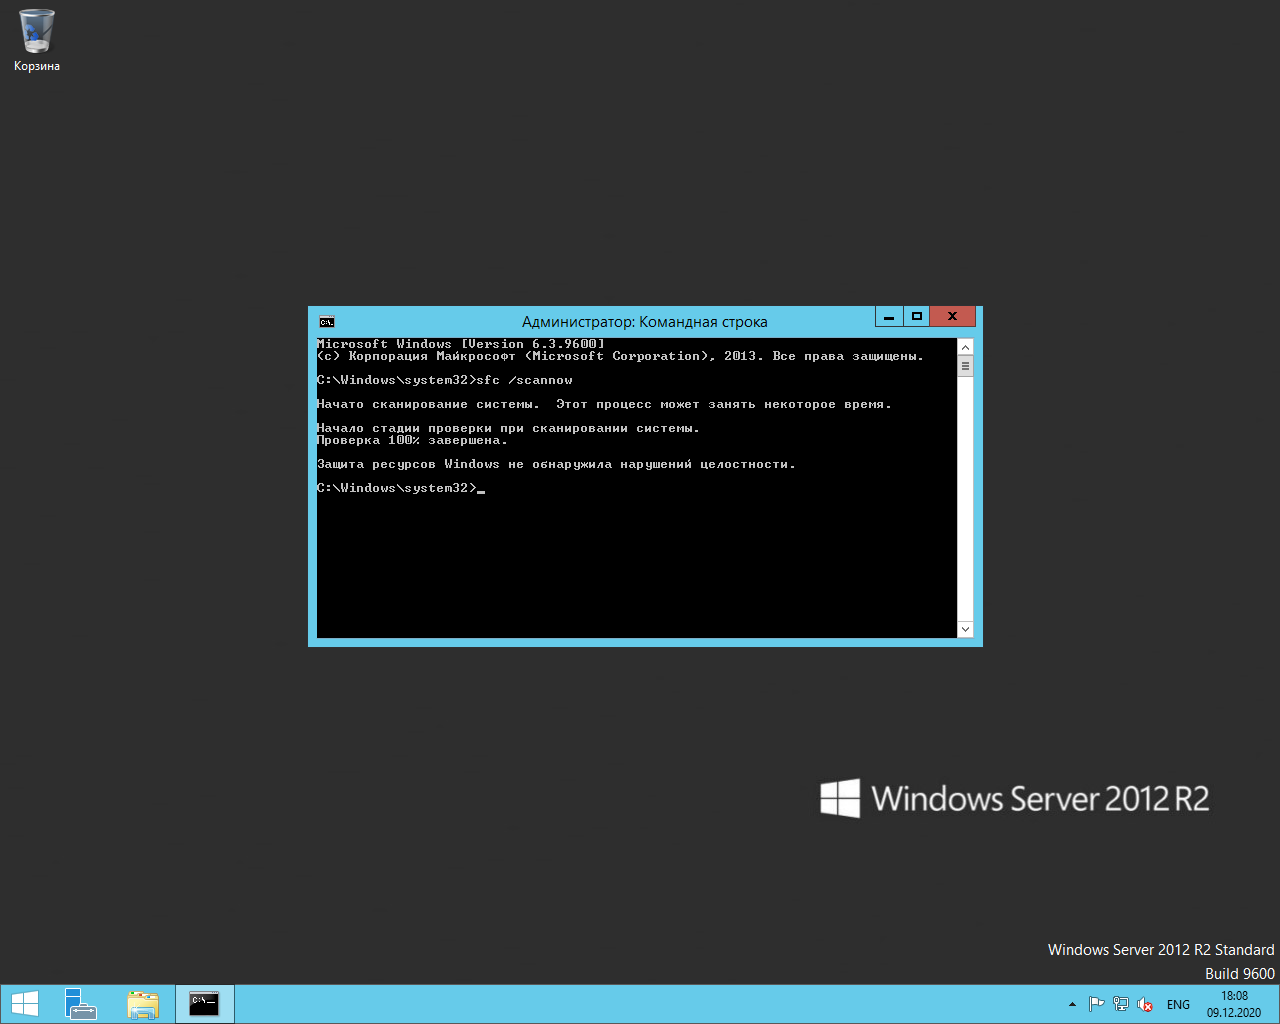This screenshot has width=1280, height=1024.
Task: Click the 'Начато сканирование системы' line
Action: [x=604, y=404]
